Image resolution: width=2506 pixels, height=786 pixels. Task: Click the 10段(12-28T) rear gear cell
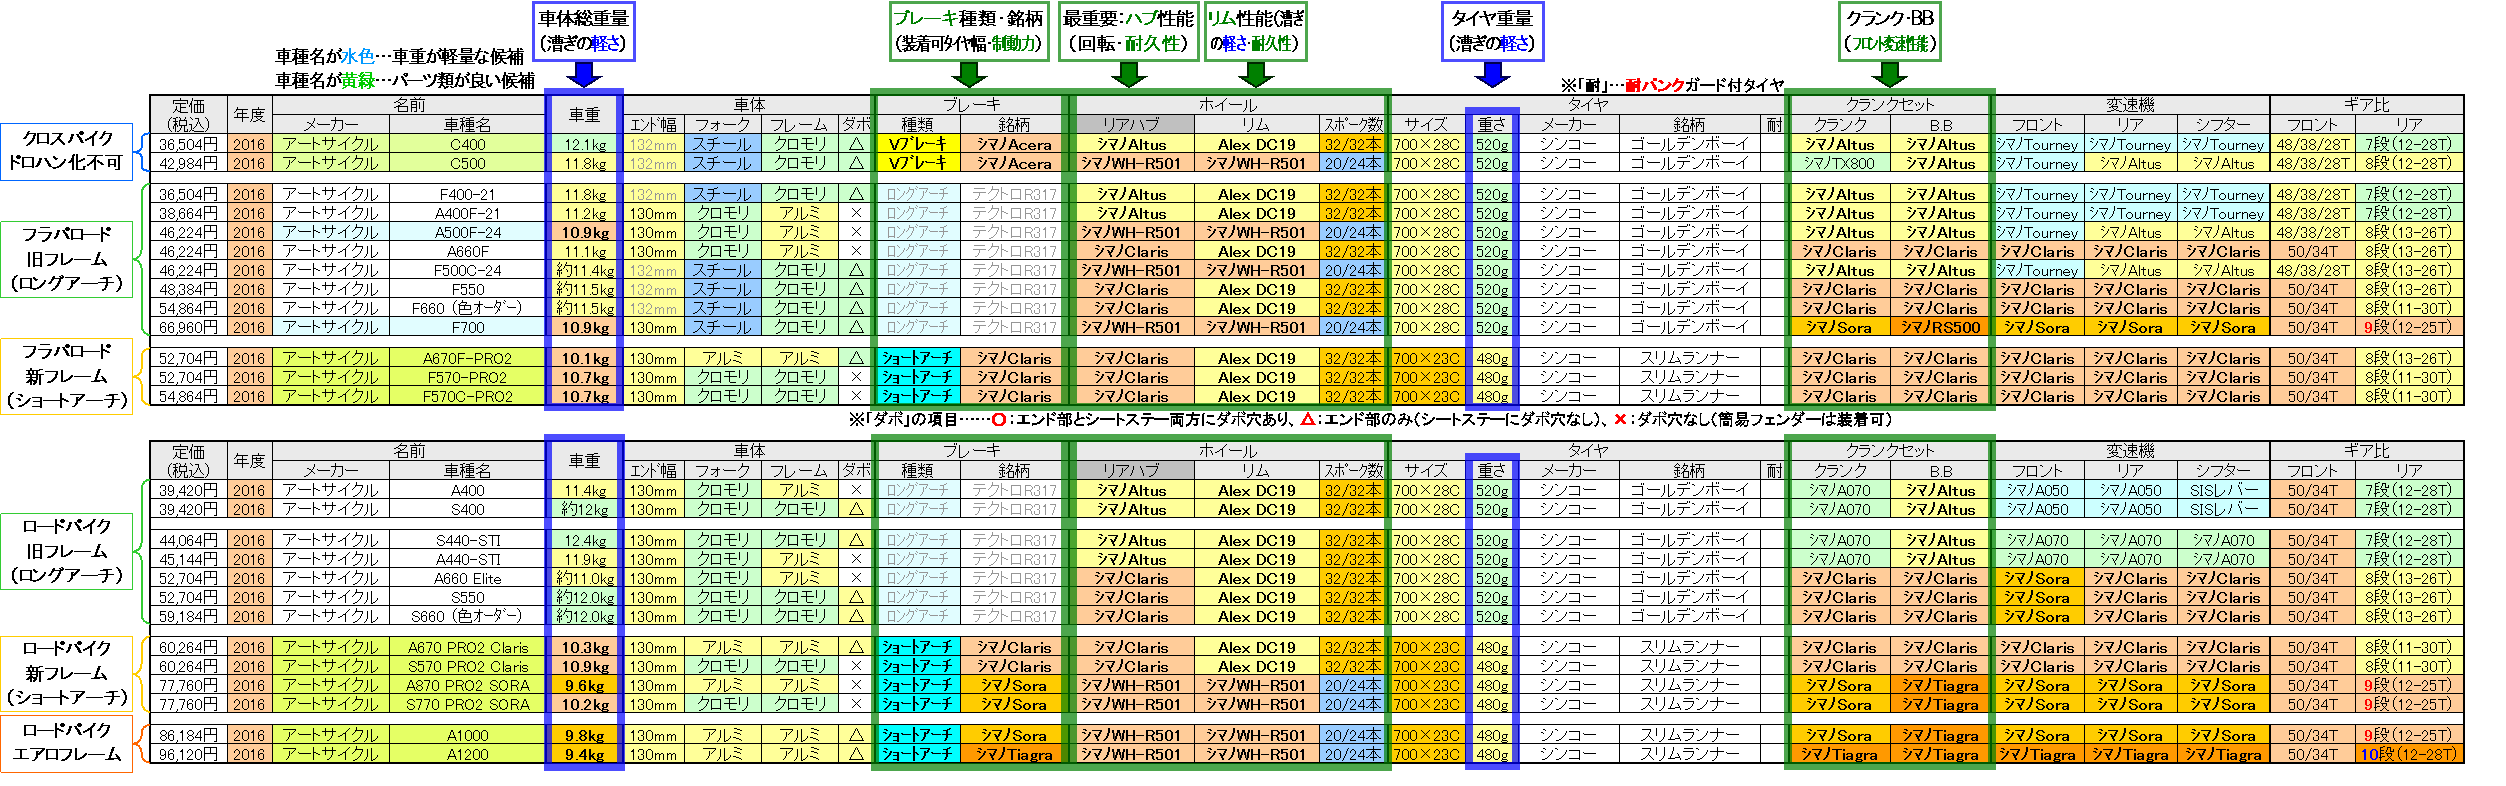click(2408, 754)
